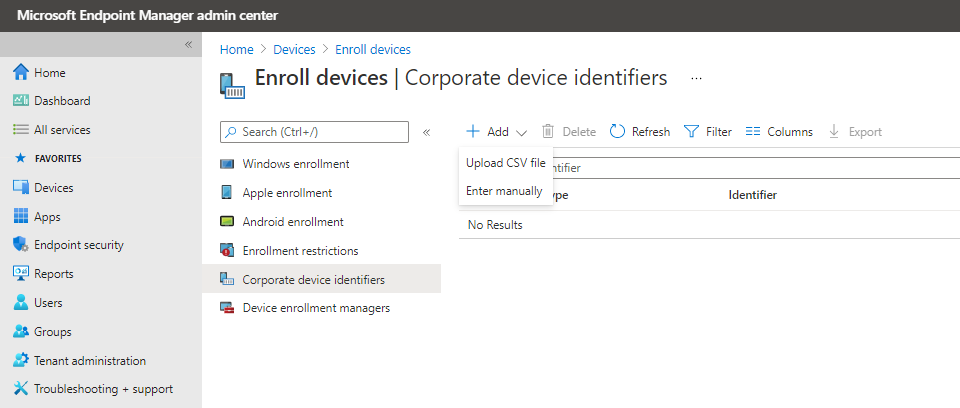Viewport: 960px width, 408px height.
Task: Click the Tenant administration label
Action: click(x=90, y=360)
